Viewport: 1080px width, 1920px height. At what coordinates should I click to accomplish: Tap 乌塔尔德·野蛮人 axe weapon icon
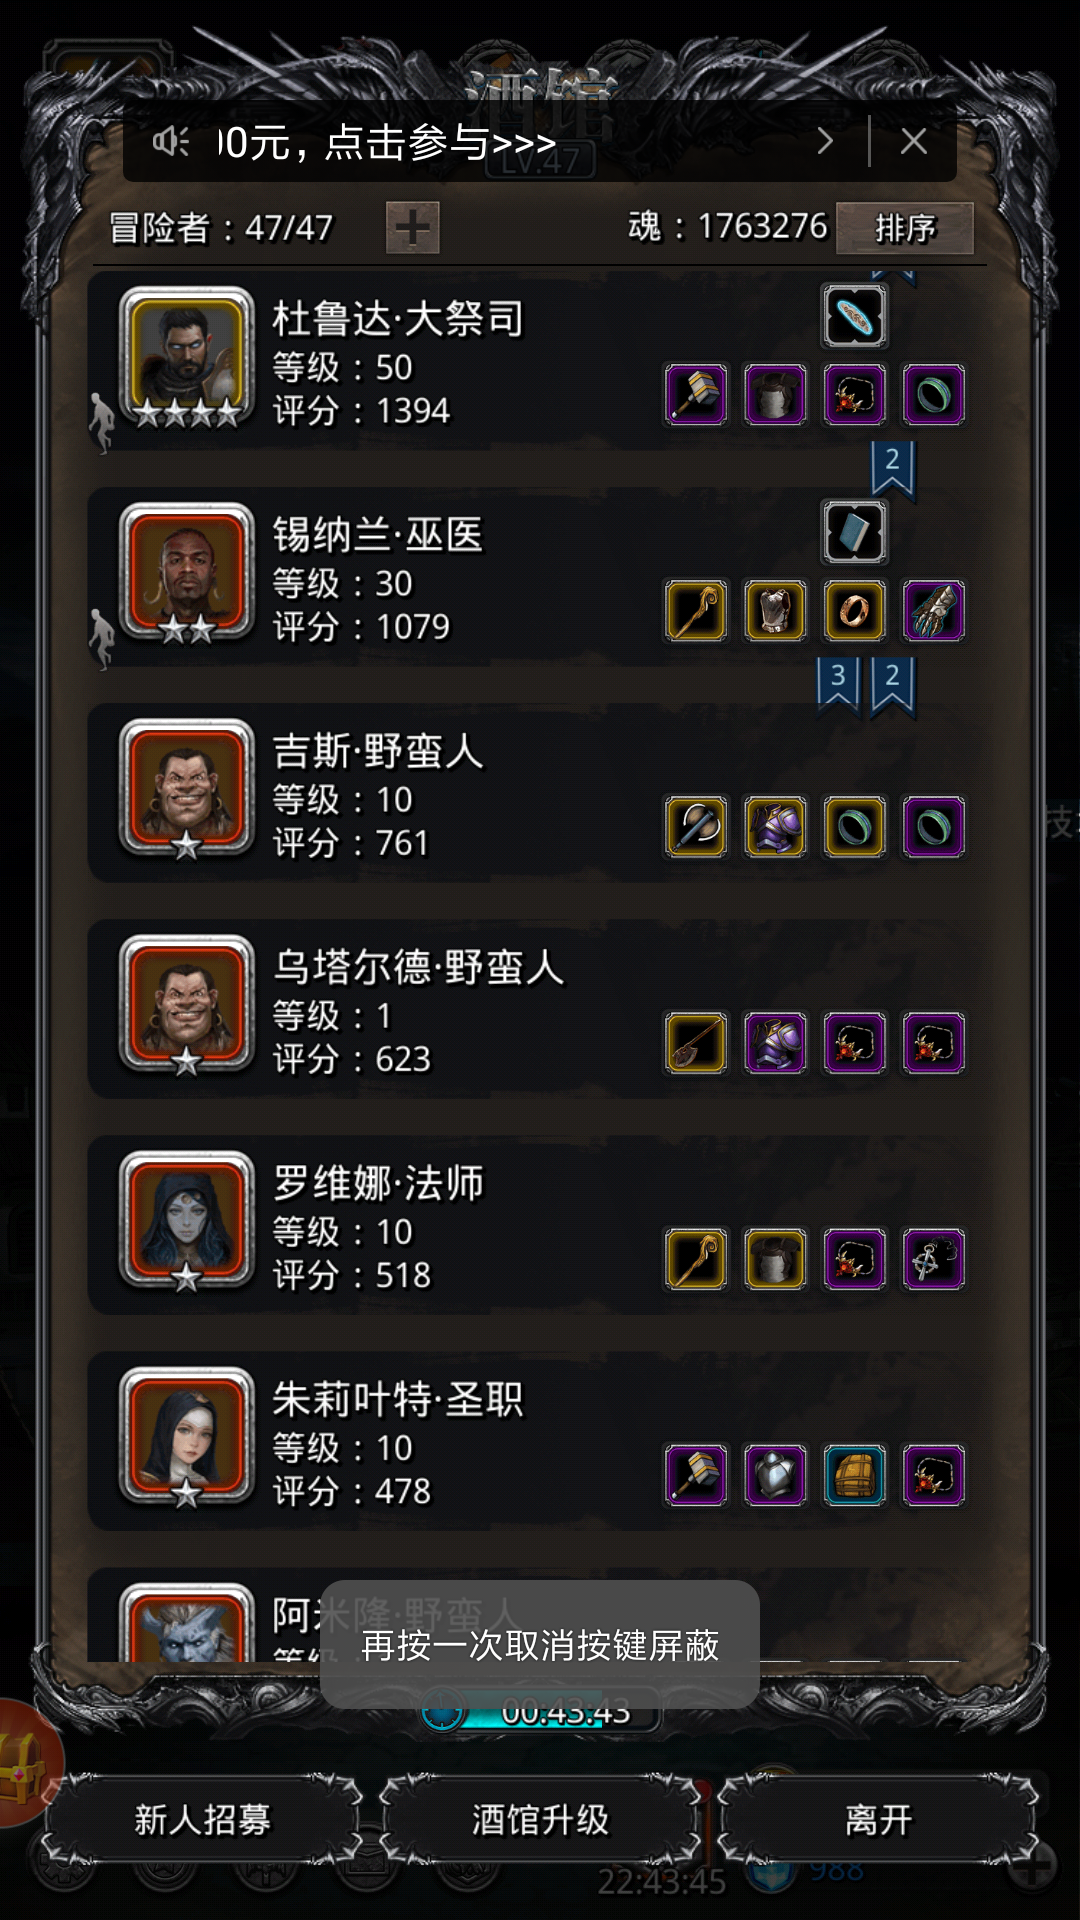[697, 1043]
